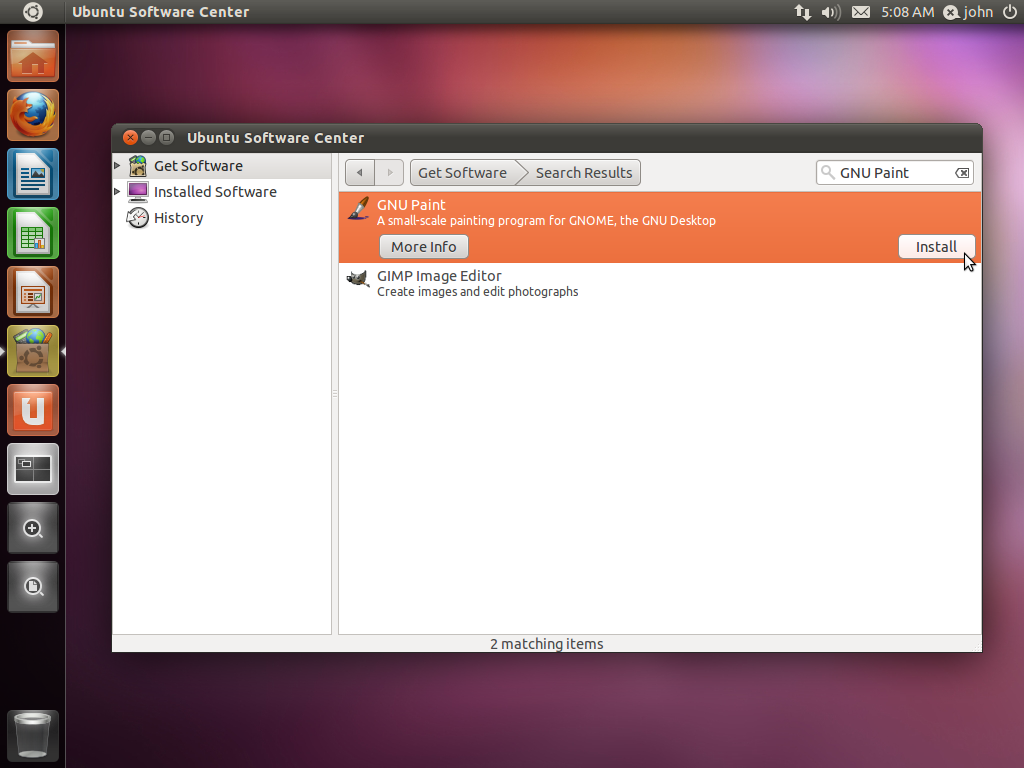
Task: Open LibreOffice Impress presentation launcher icon
Action: [x=33, y=292]
